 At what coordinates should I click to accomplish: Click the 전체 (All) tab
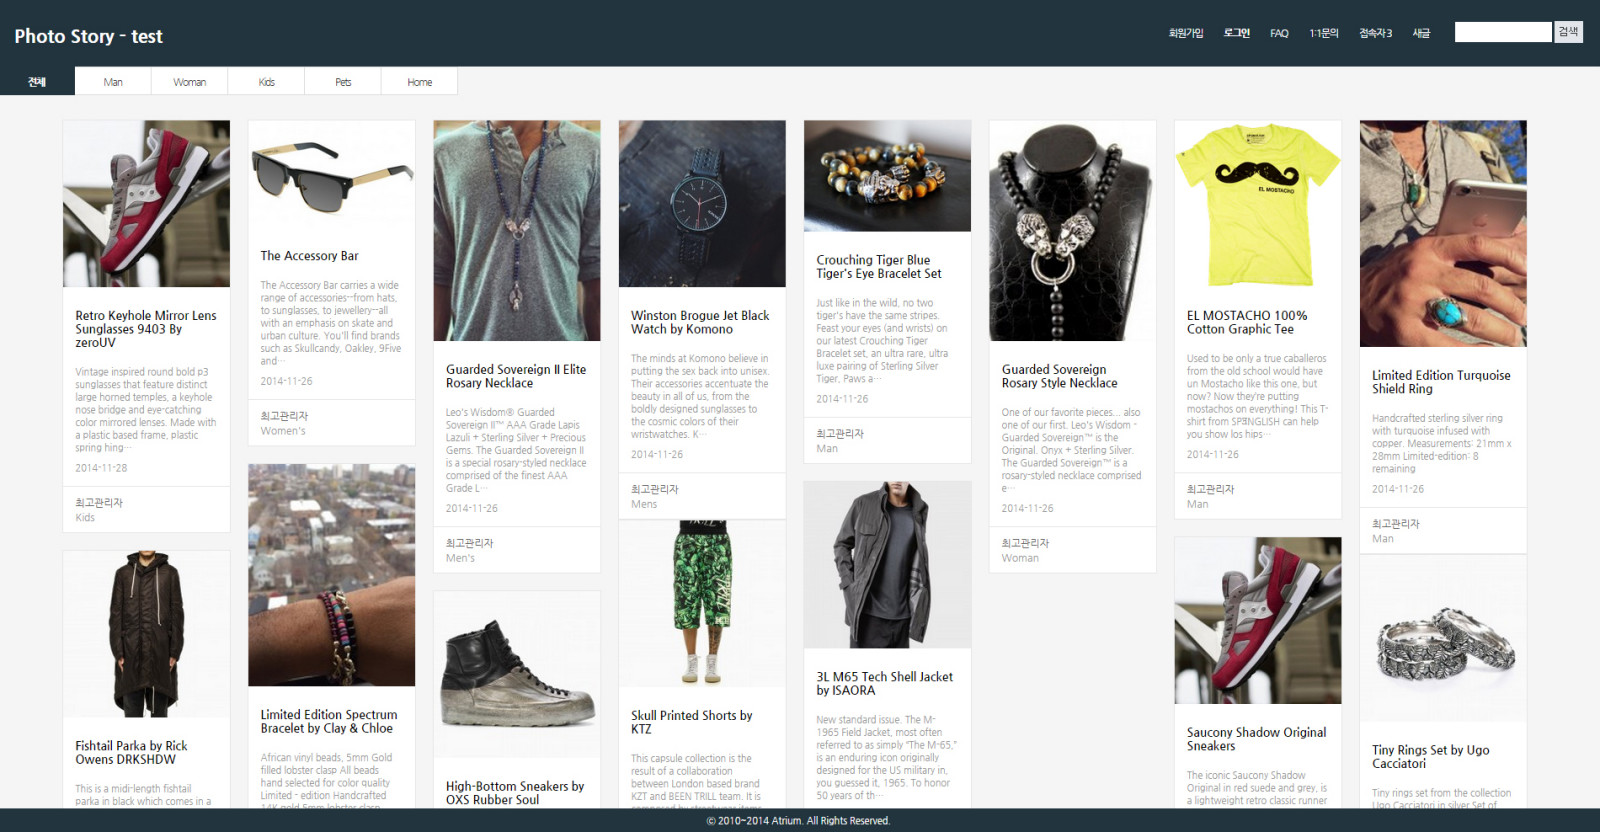point(37,82)
